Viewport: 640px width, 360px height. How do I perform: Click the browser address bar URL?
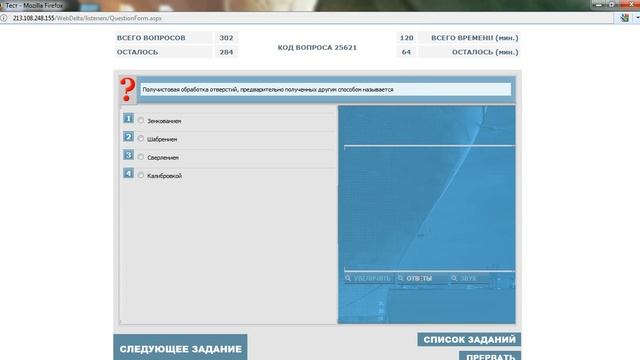87,18
